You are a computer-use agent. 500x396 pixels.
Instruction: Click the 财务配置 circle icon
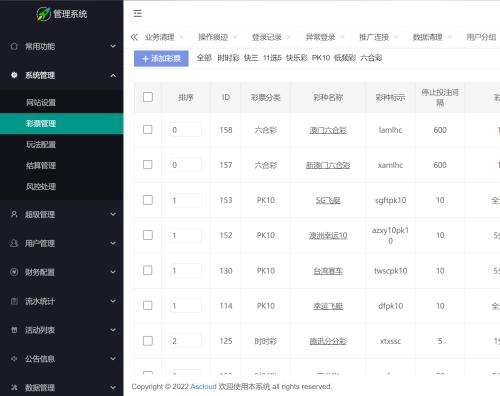click(14, 272)
